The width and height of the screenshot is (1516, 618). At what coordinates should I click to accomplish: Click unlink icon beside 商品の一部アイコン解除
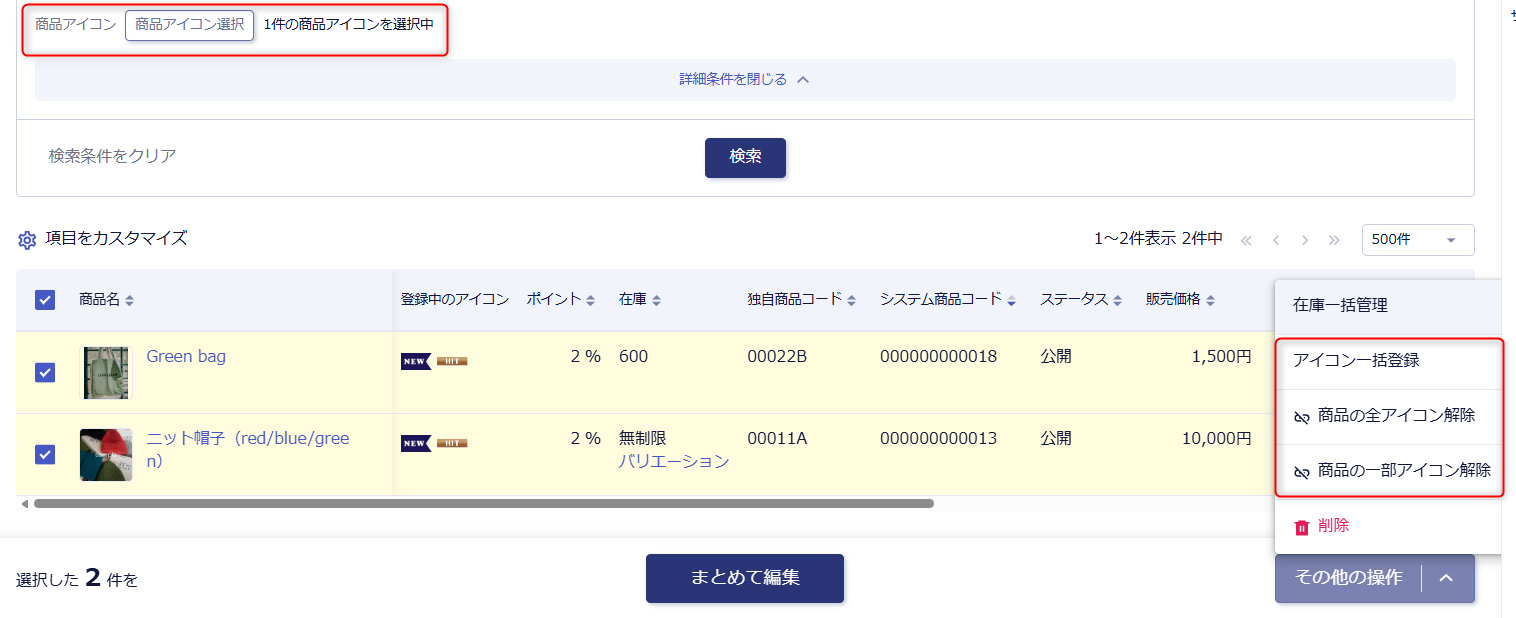coord(1302,472)
